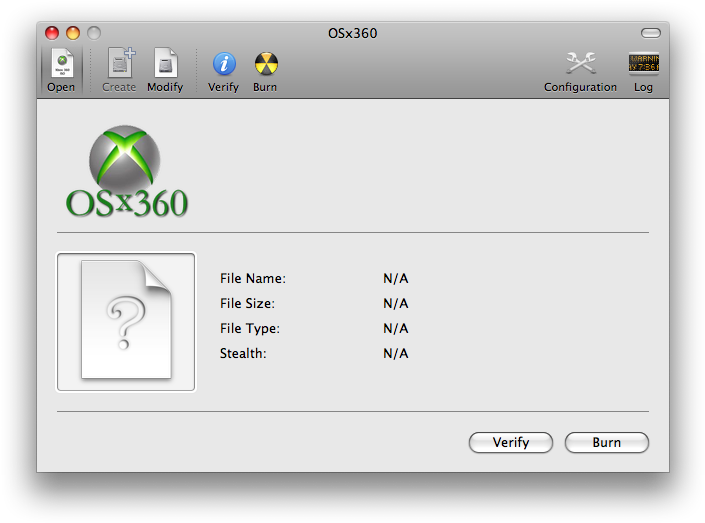705x523 pixels.
Task: Open Configuration with the wrench icon
Action: pos(580,65)
